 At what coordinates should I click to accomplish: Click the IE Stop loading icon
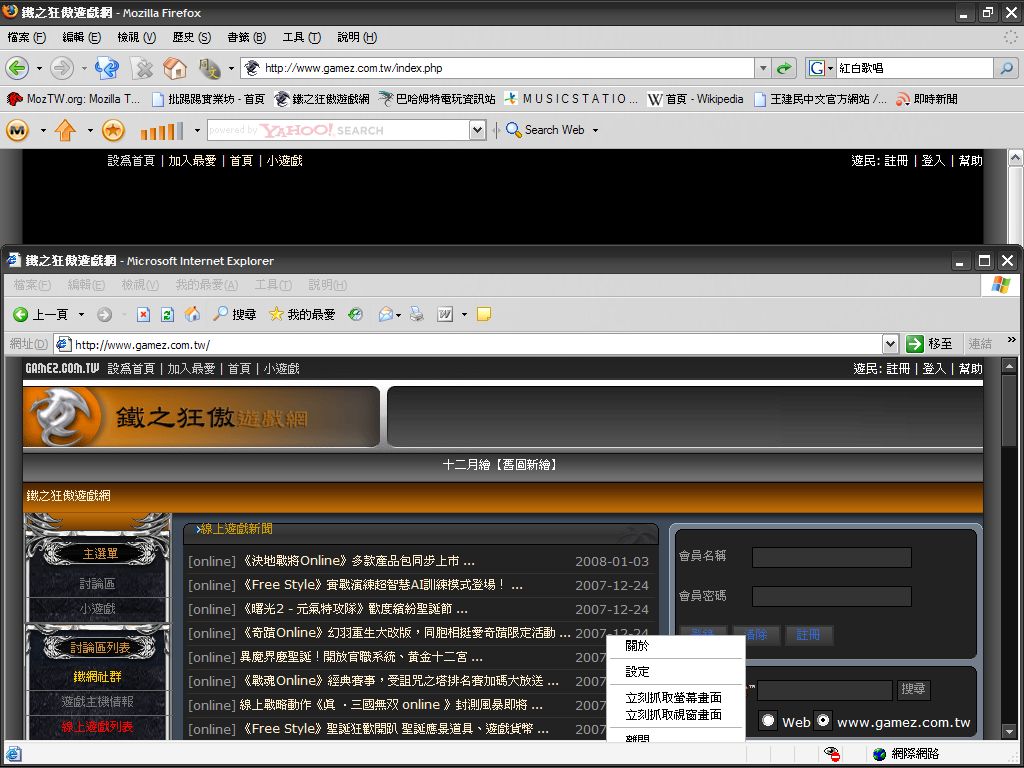click(143, 314)
